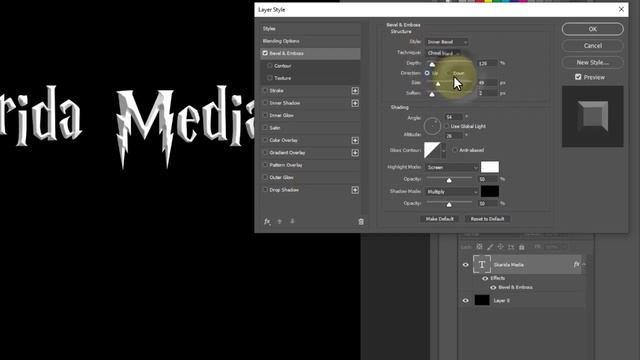Click the New Style... button

(593, 62)
